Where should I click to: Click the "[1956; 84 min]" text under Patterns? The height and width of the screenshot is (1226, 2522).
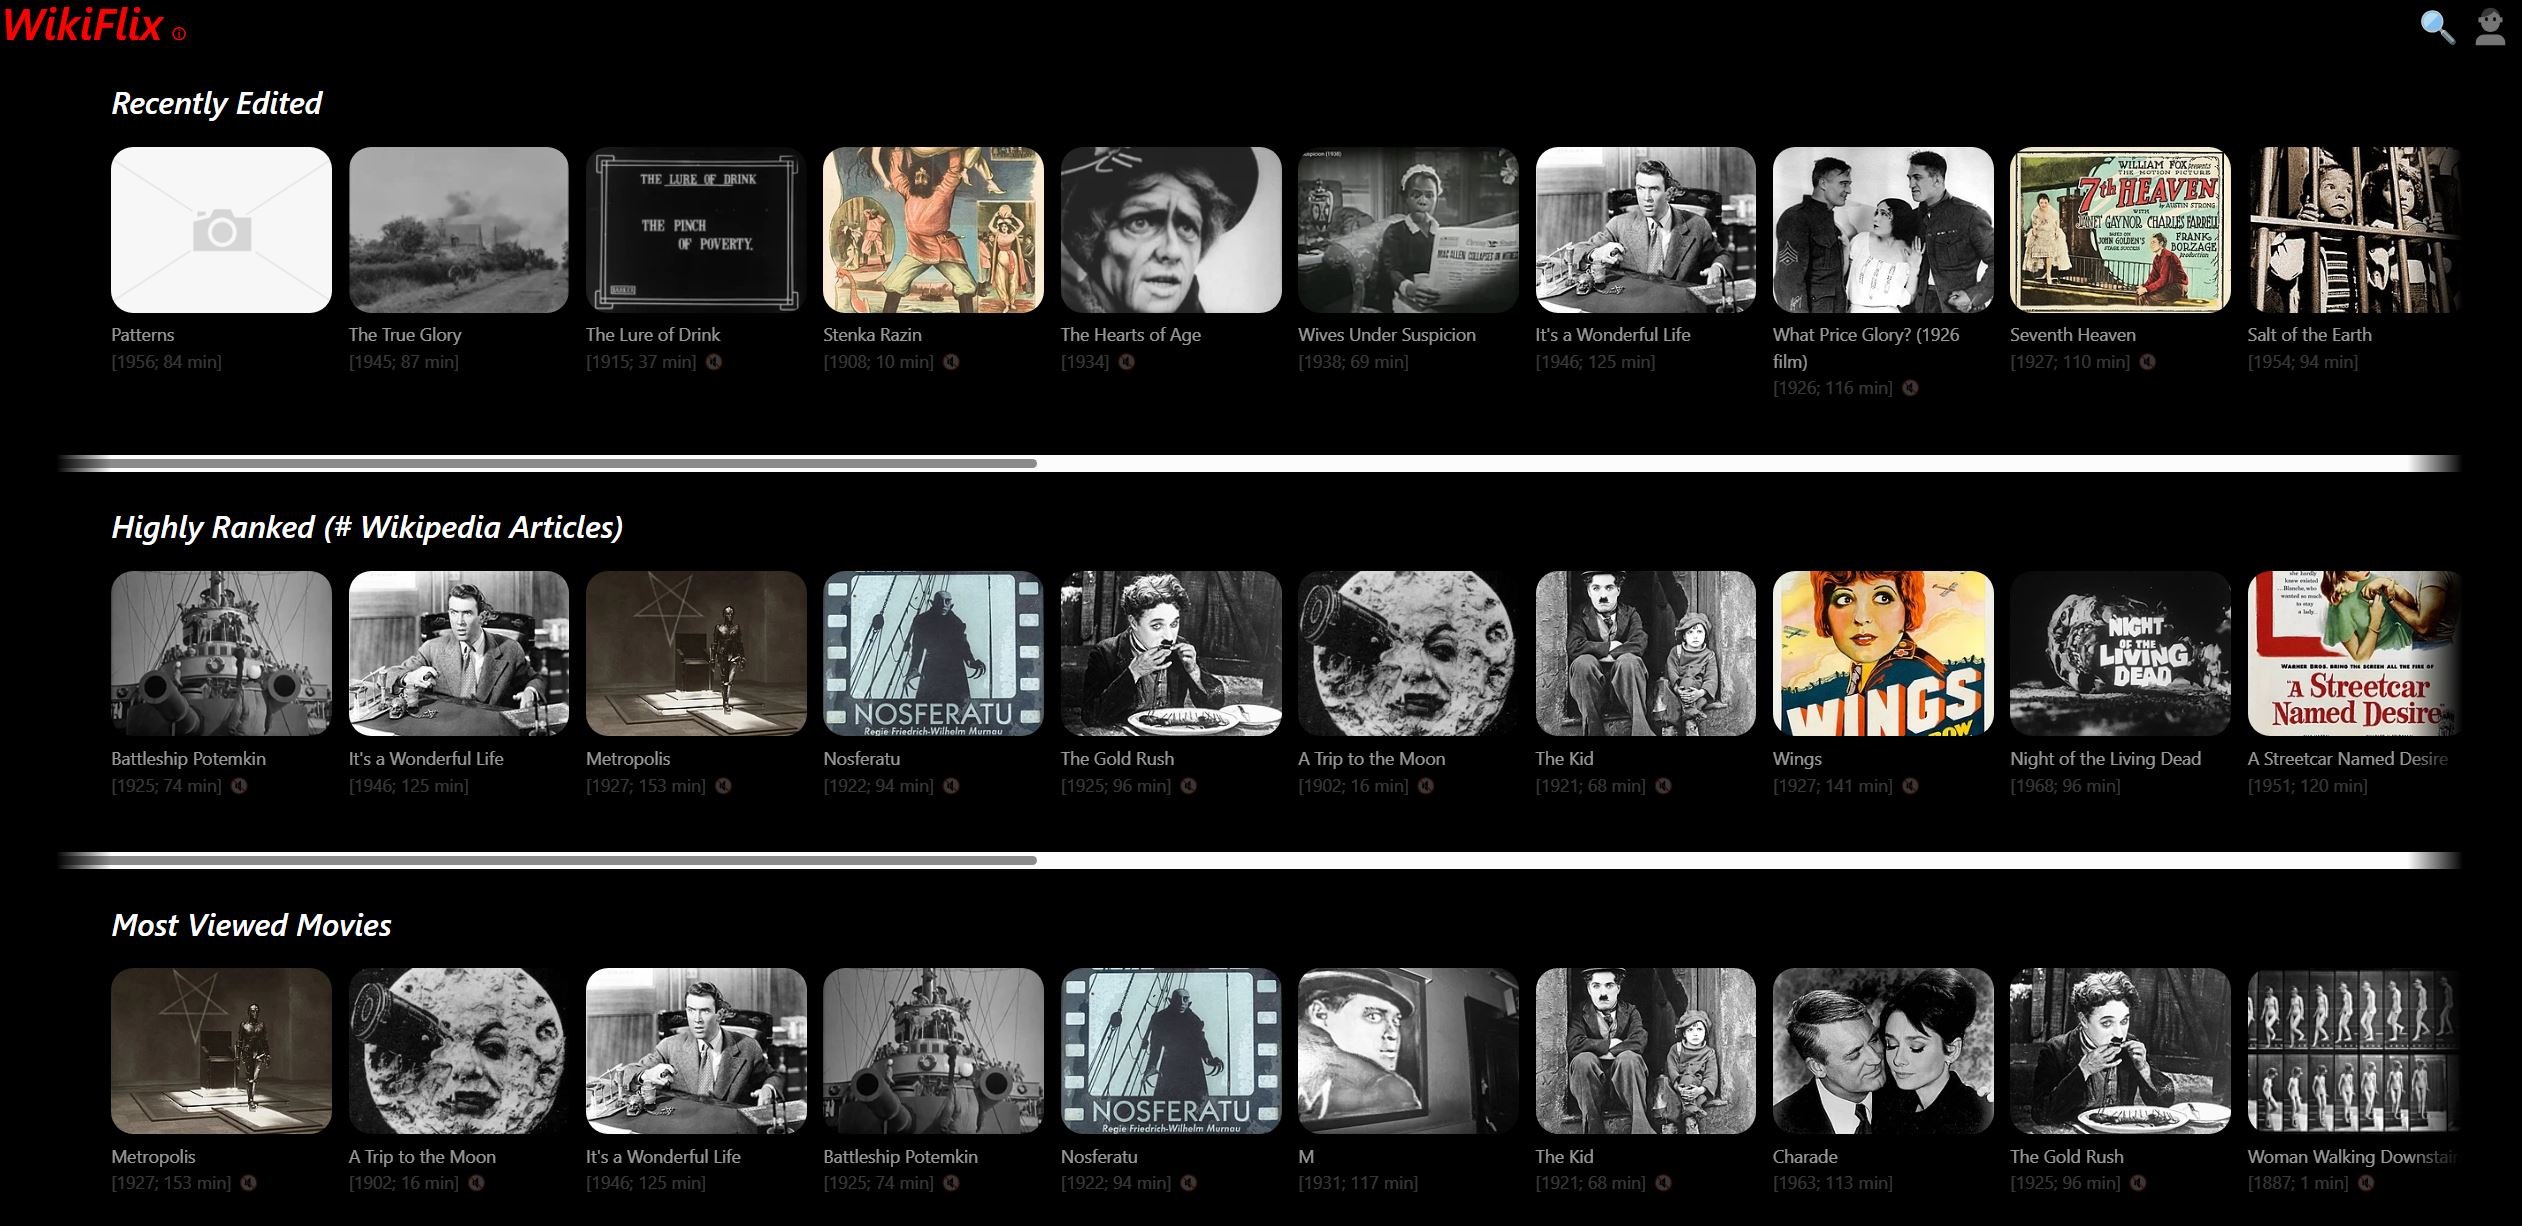166,362
